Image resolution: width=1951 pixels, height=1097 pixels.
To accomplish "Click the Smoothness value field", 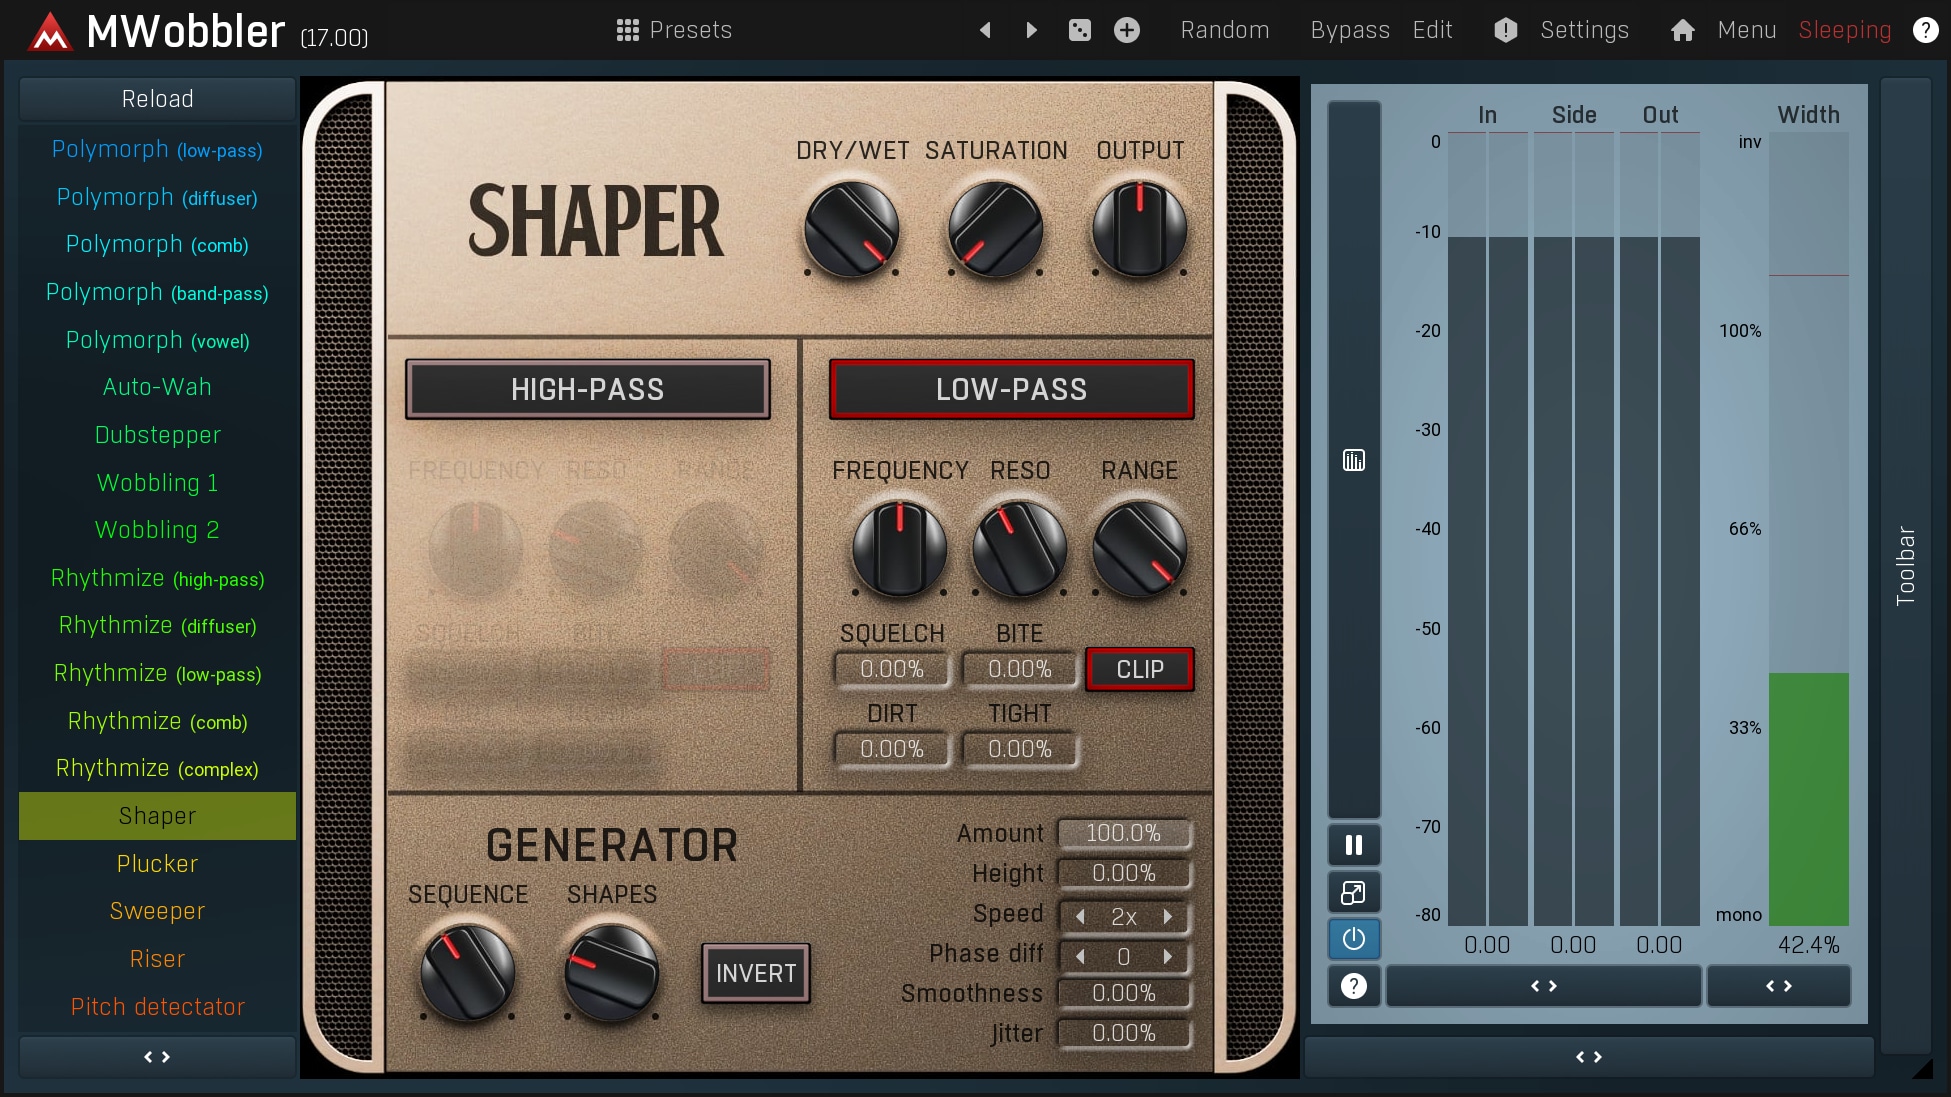I will coord(1123,993).
